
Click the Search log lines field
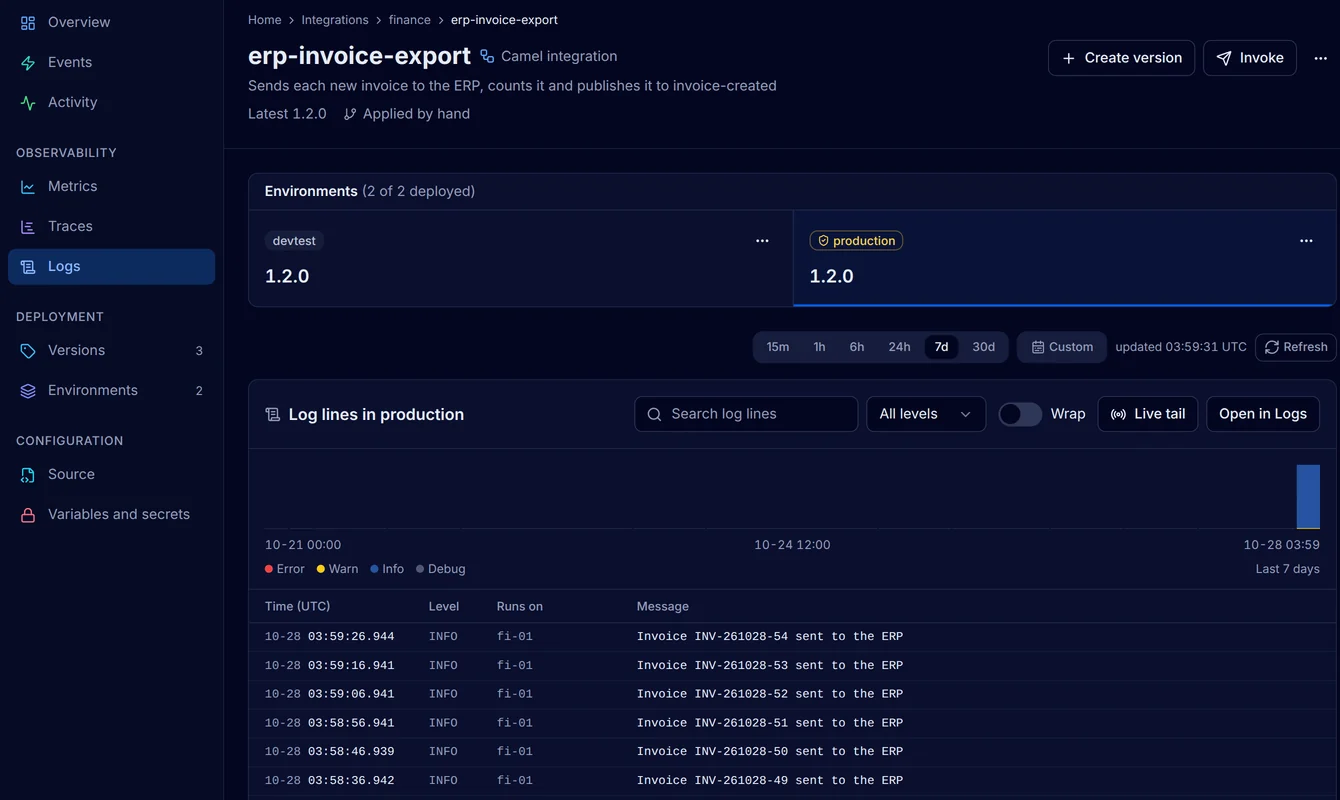(746, 414)
